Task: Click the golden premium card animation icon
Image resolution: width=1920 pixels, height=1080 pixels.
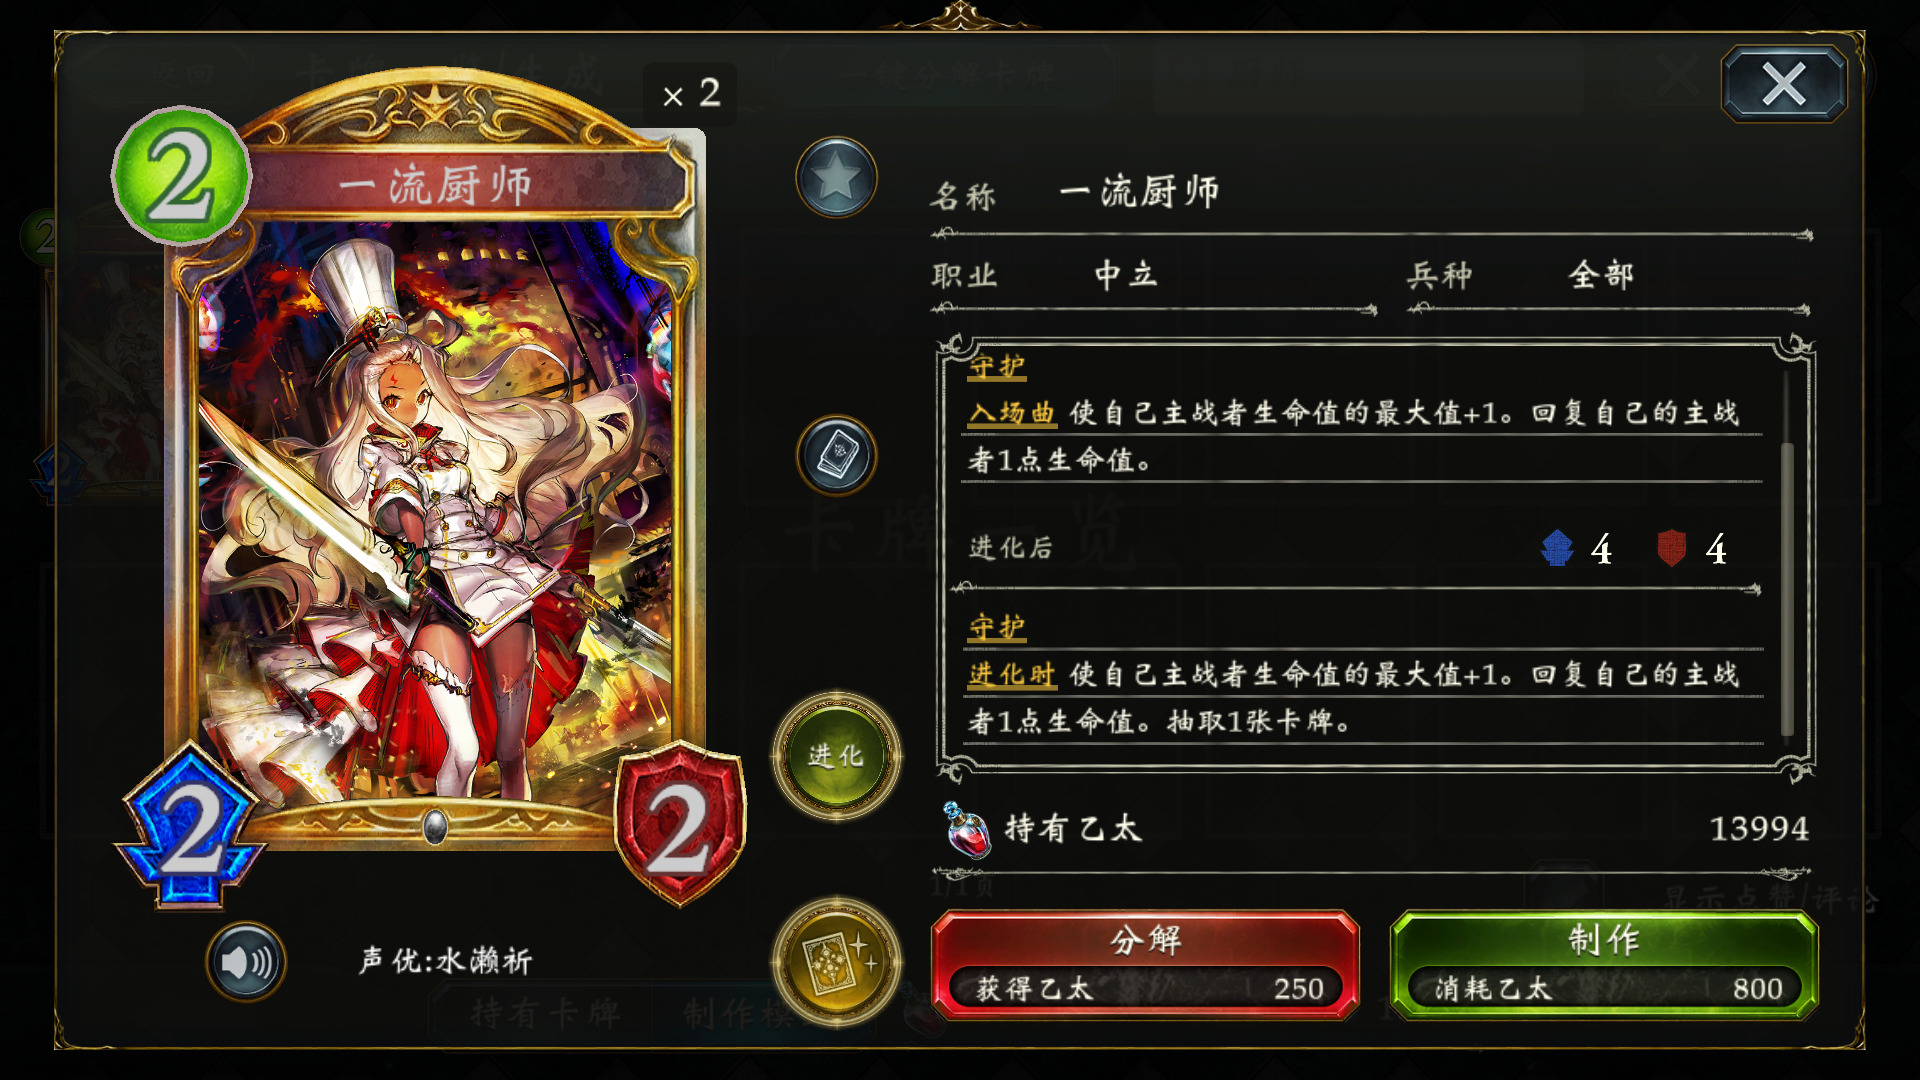Action: click(836, 962)
